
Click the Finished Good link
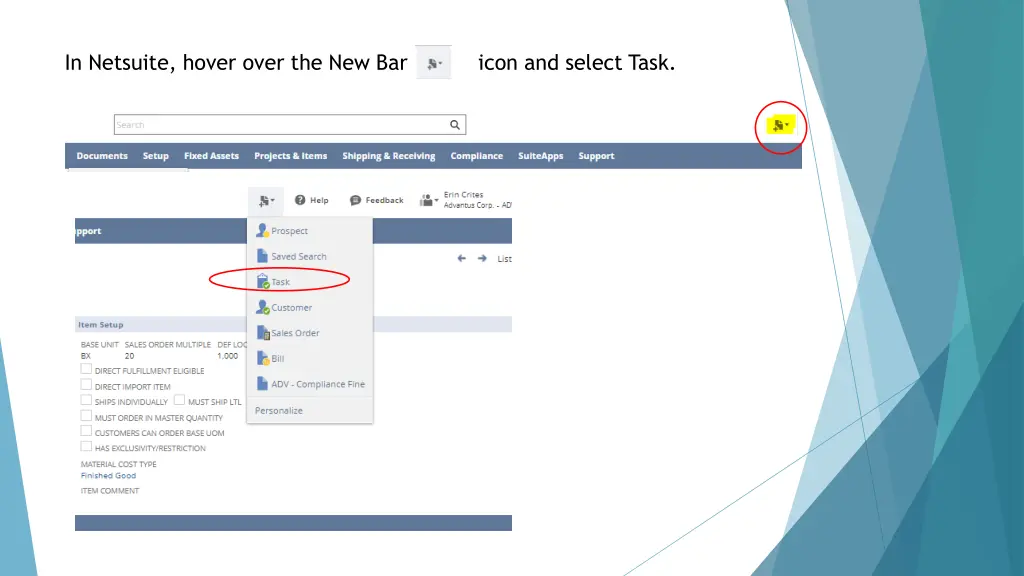click(108, 476)
